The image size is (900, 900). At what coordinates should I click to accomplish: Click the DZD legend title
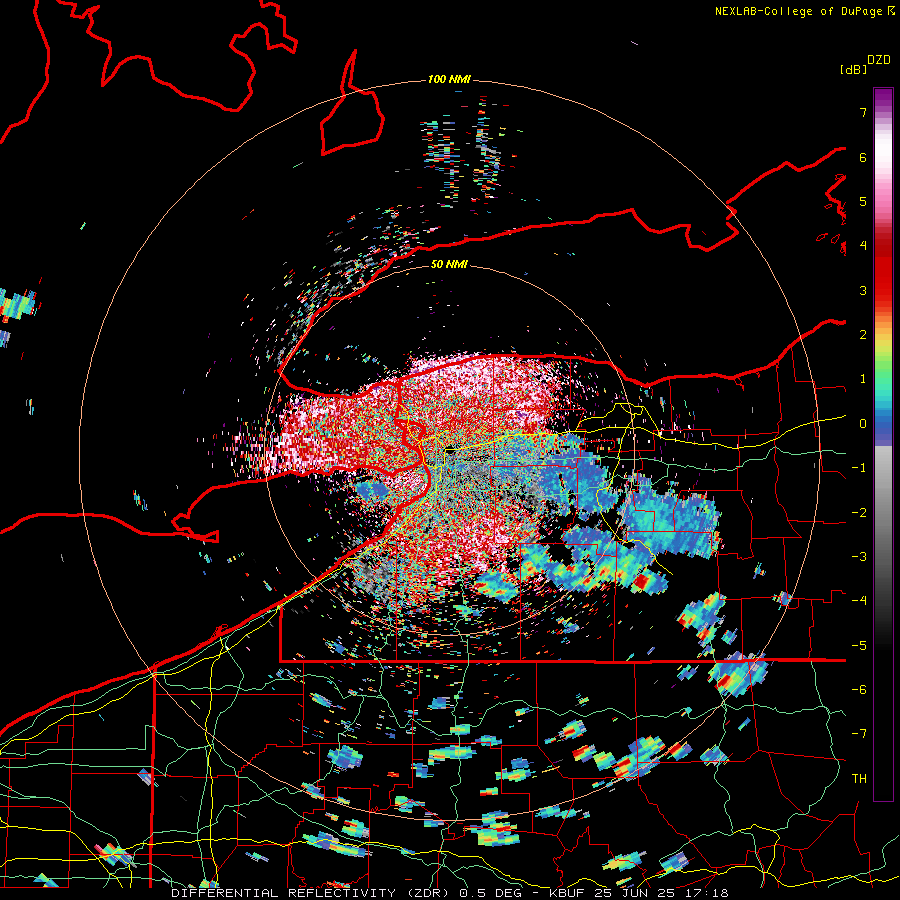point(879,60)
